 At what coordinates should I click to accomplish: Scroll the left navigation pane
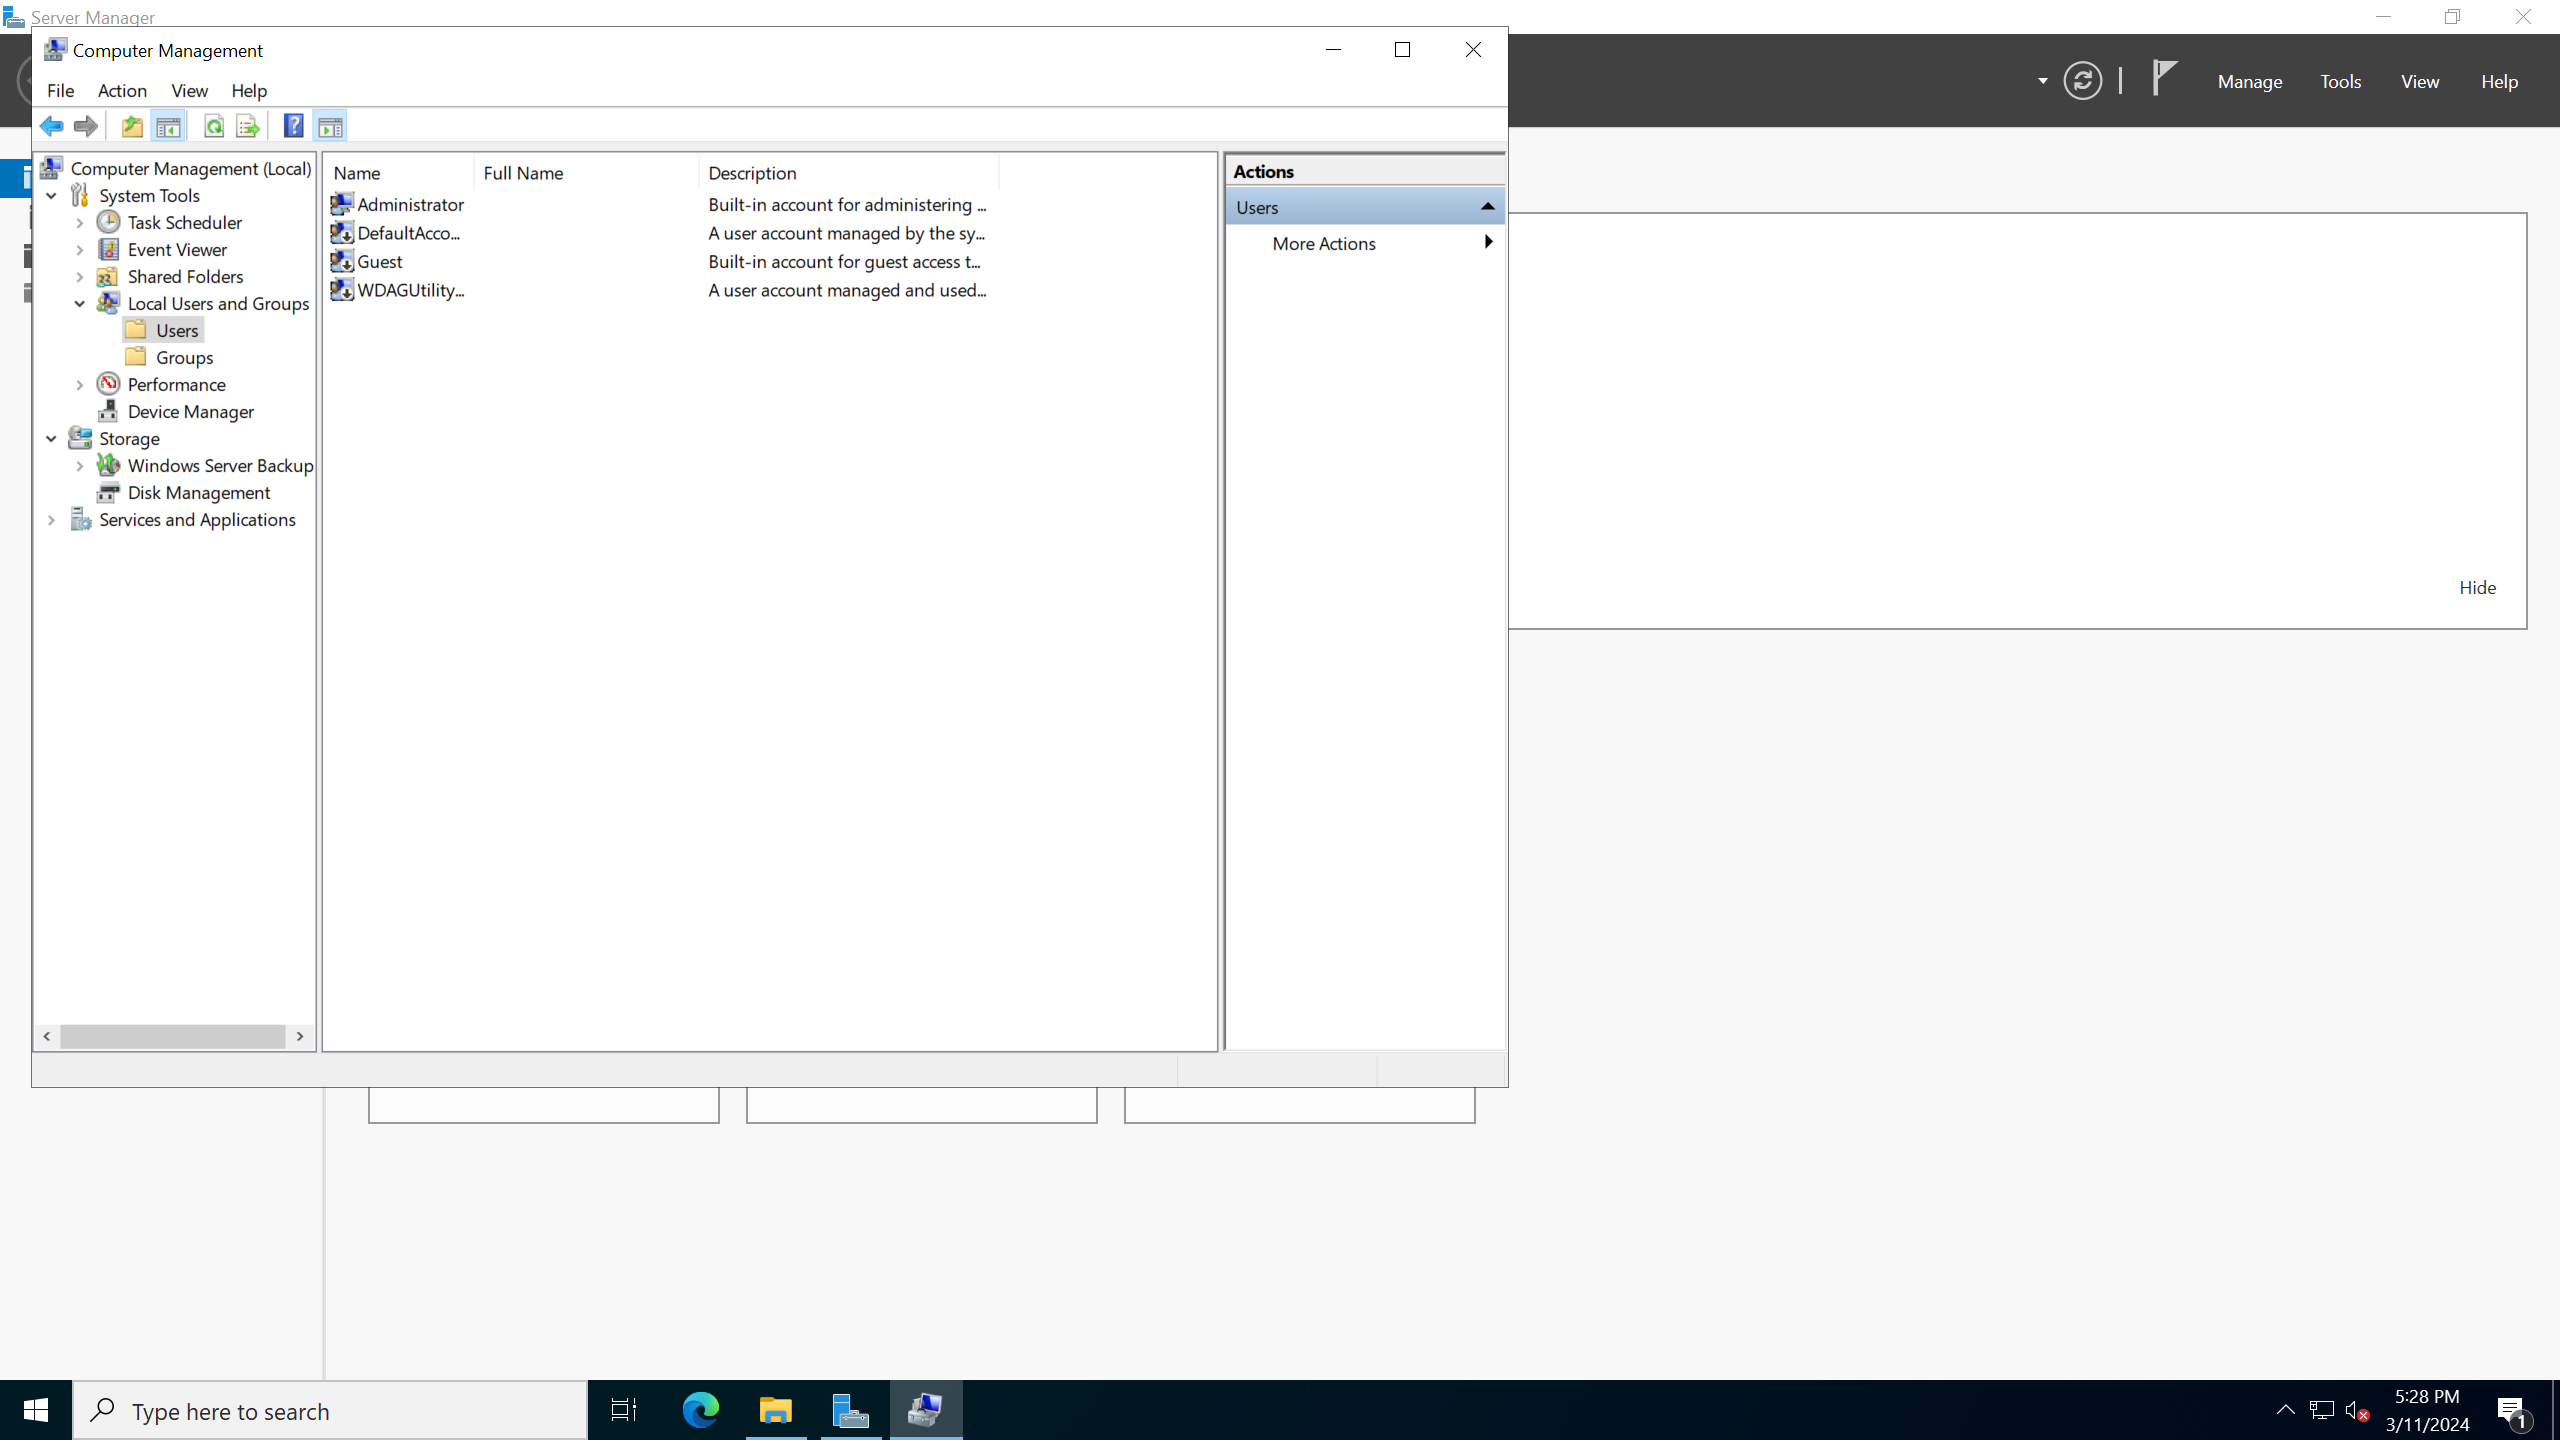coord(172,1036)
